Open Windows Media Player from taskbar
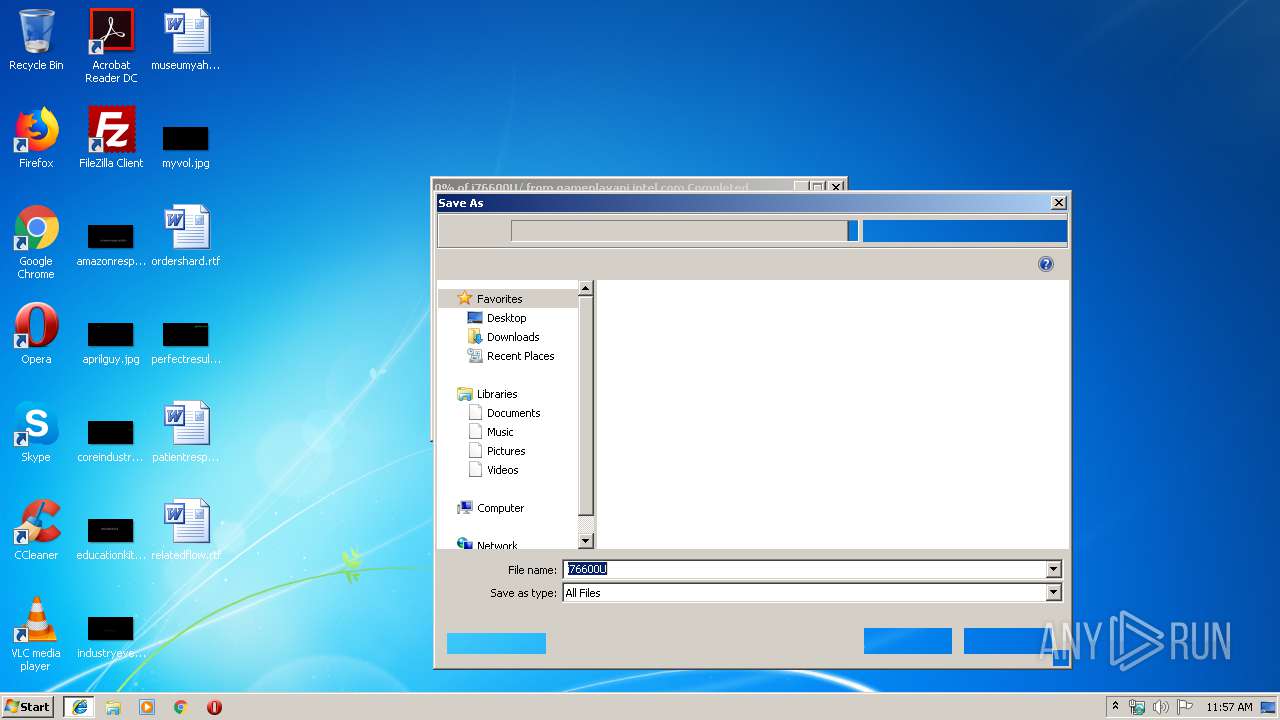 pyautogui.click(x=147, y=707)
